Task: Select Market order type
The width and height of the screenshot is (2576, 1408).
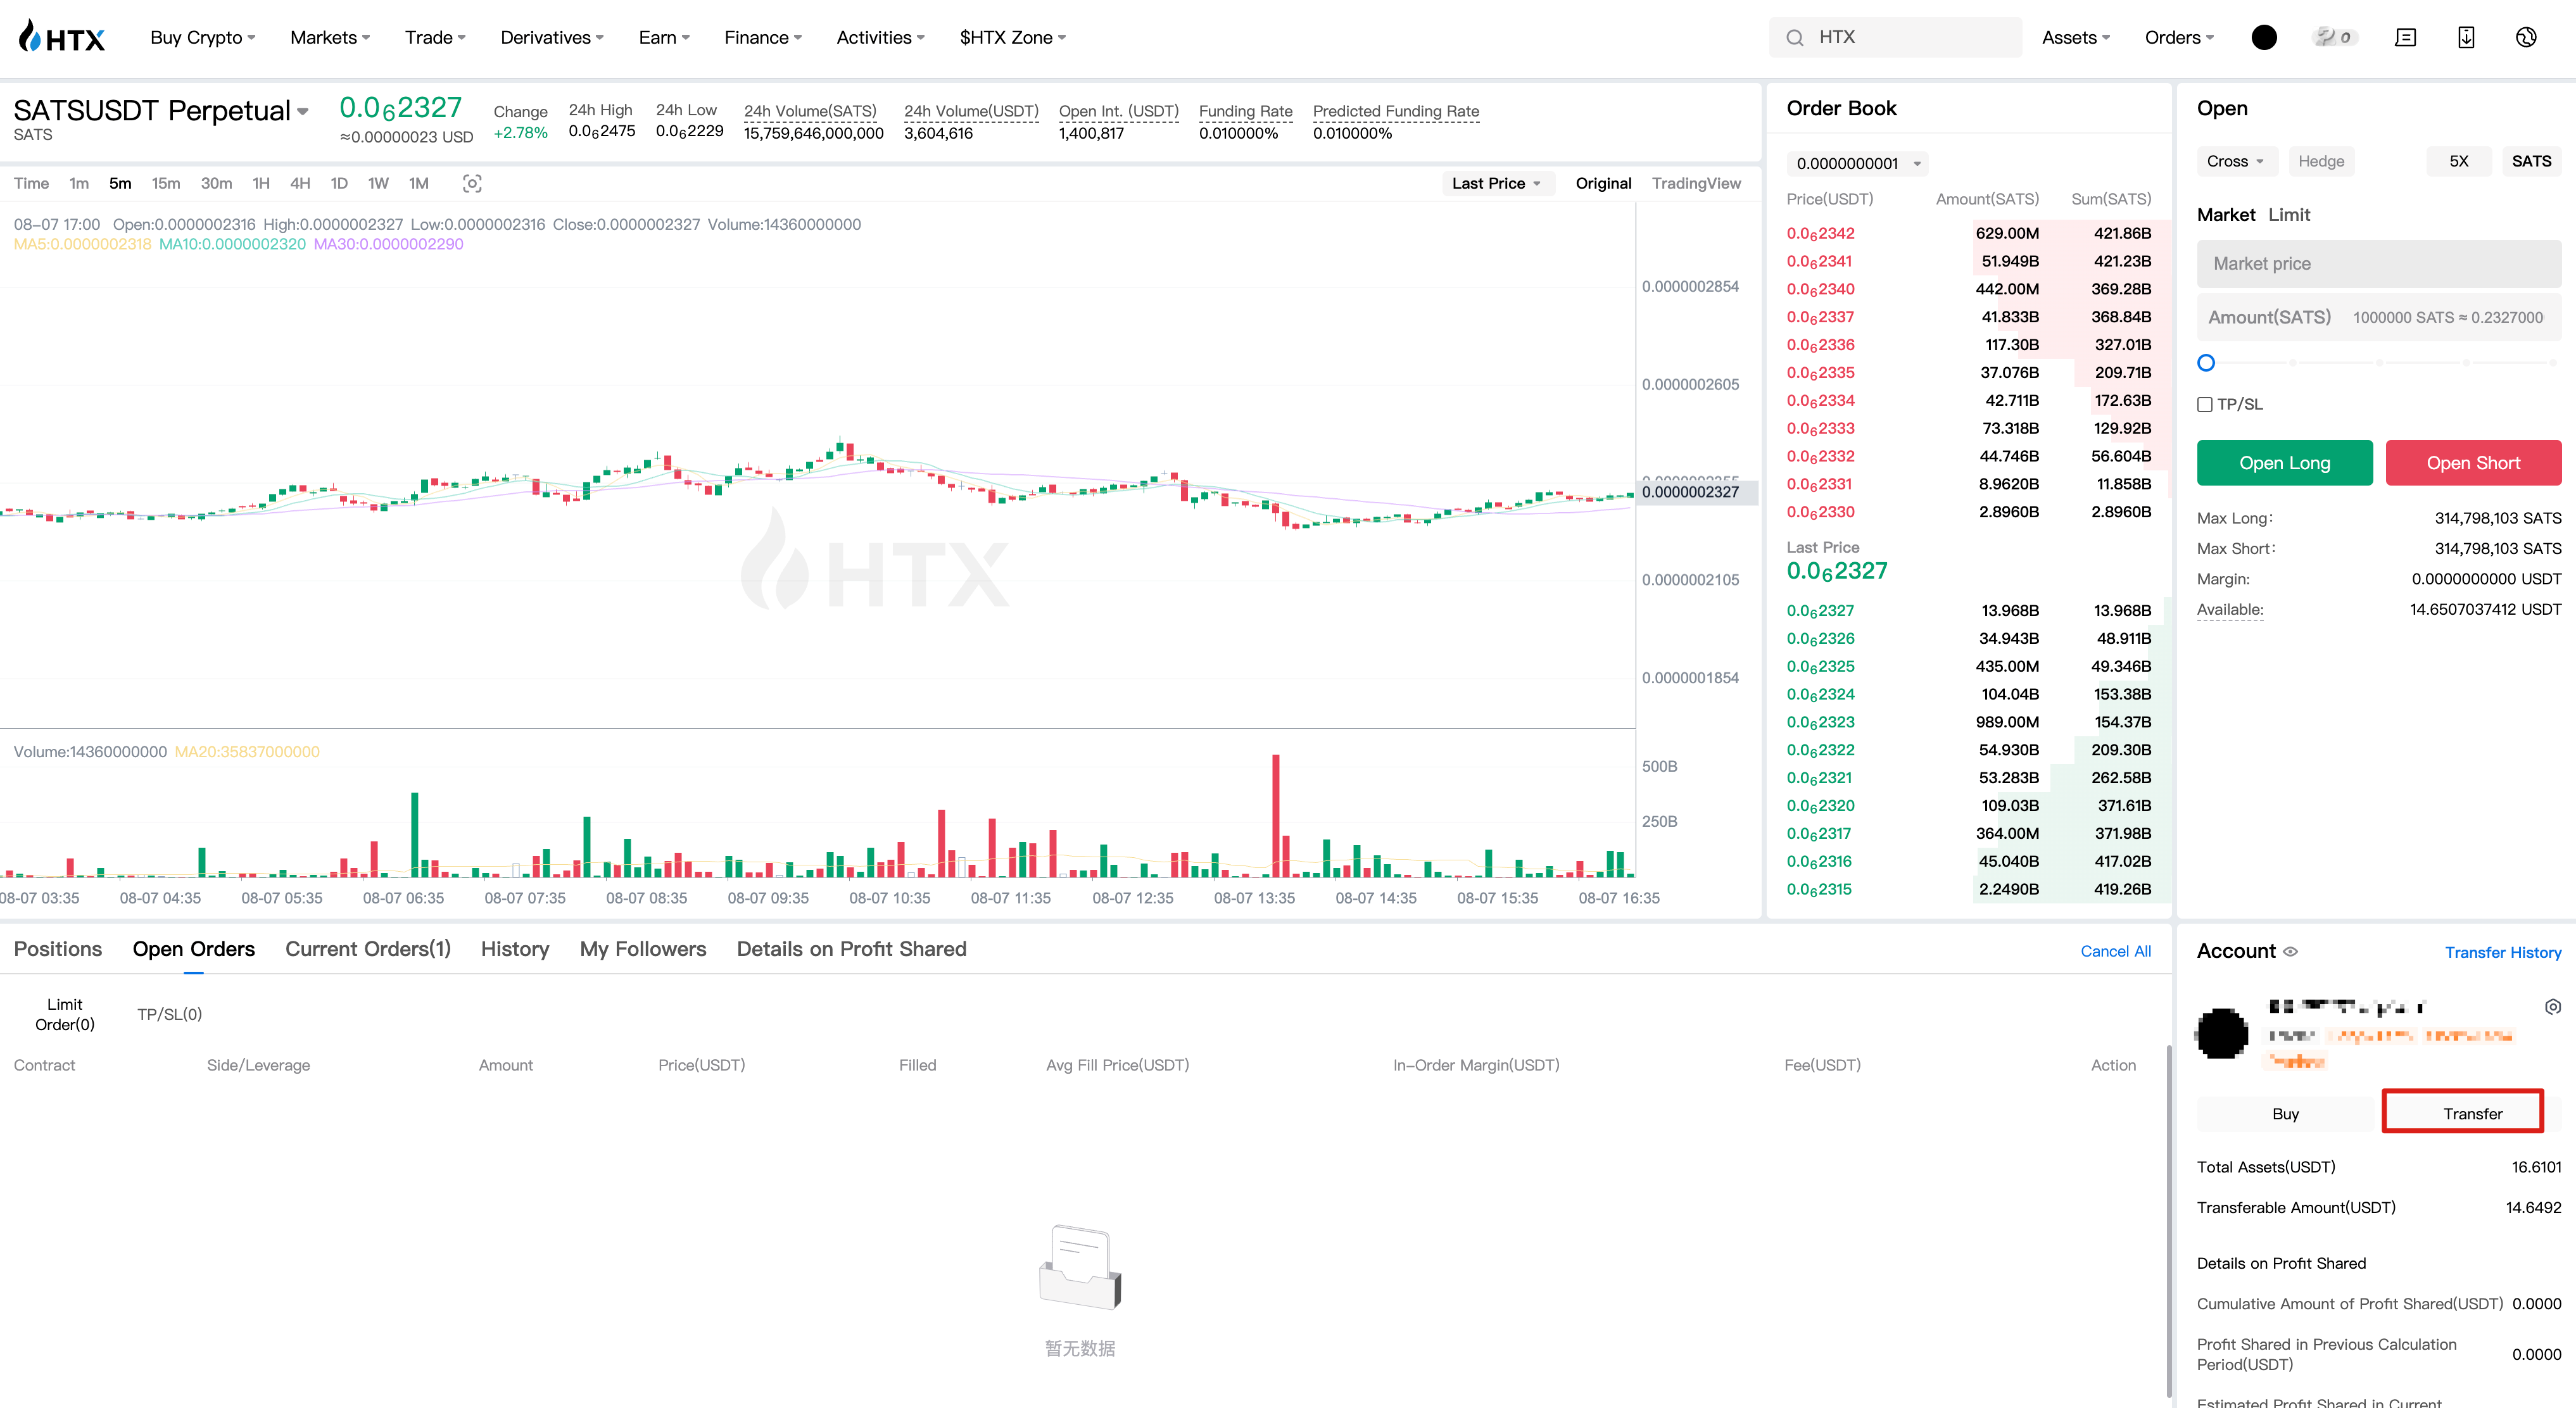Action: tap(2225, 215)
